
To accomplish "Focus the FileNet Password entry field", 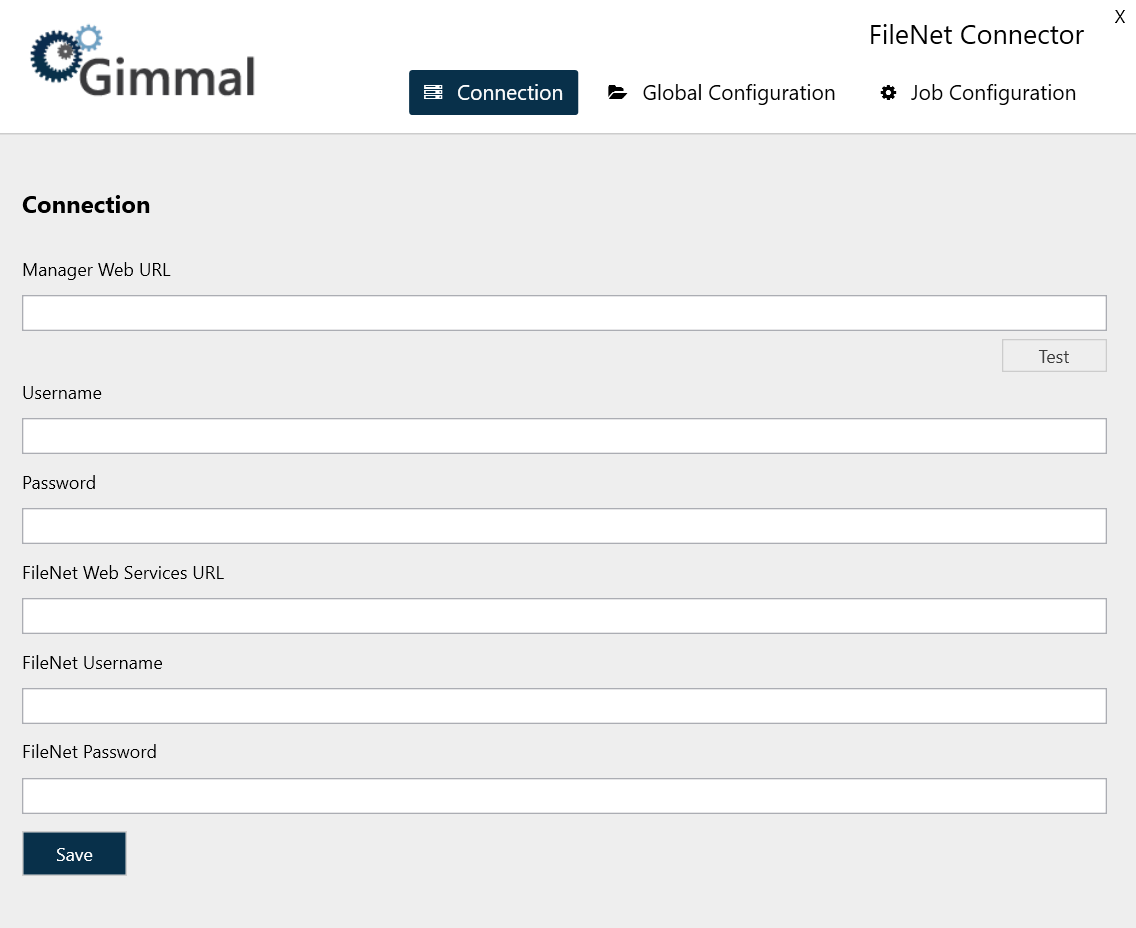I will click(564, 795).
